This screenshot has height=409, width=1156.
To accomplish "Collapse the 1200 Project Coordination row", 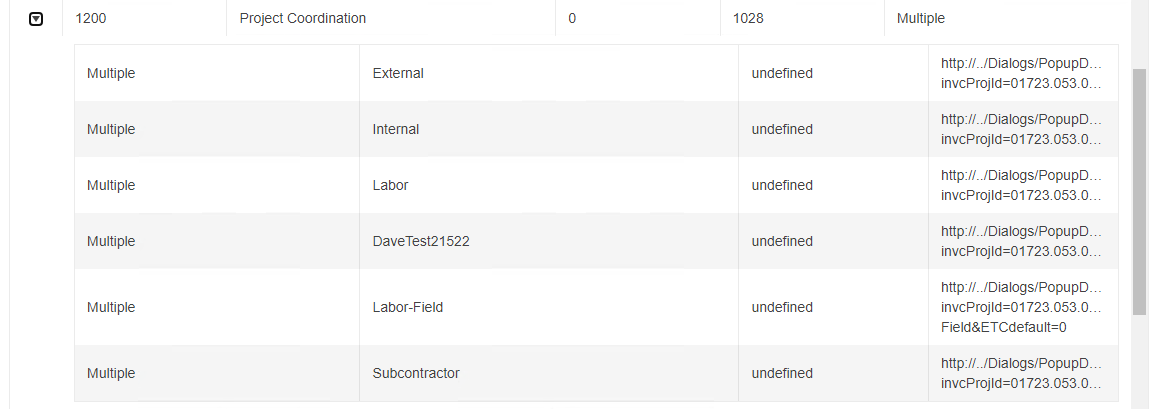I will coord(36,18).
